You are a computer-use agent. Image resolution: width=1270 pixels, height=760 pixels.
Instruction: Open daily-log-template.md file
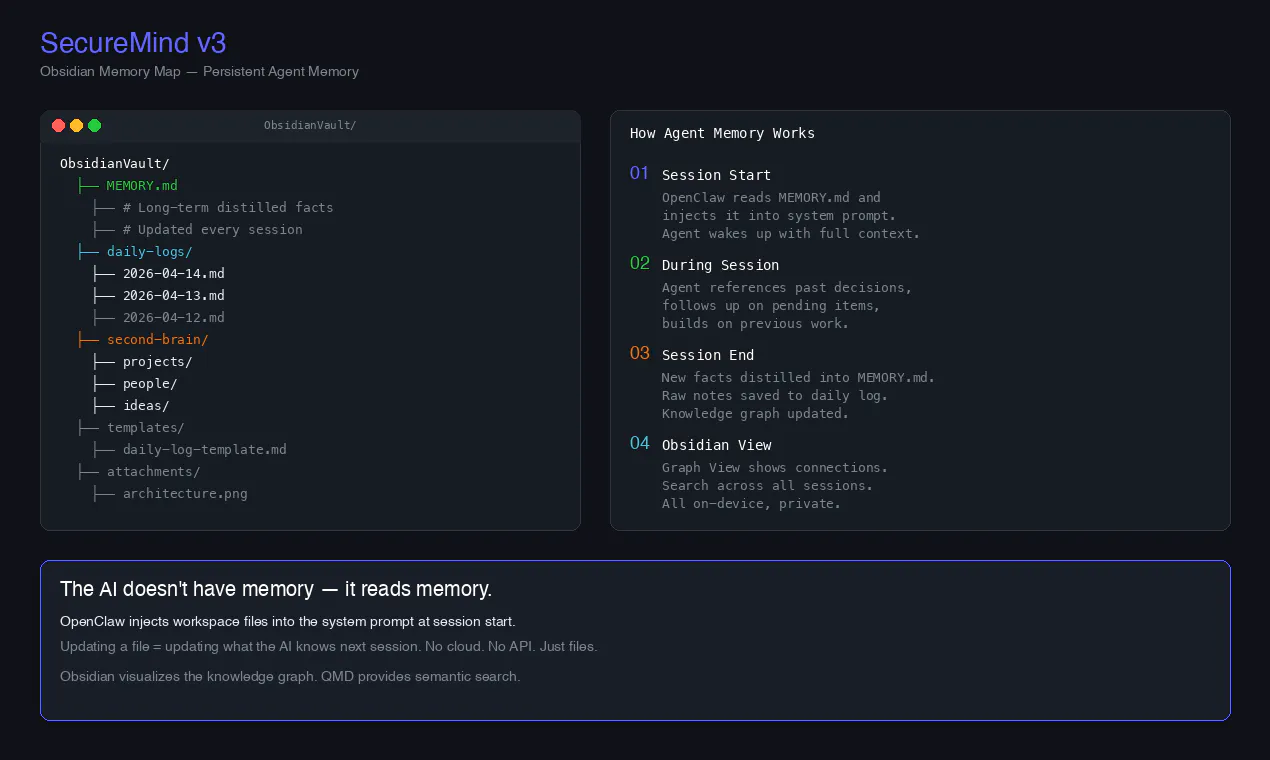pos(205,449)
